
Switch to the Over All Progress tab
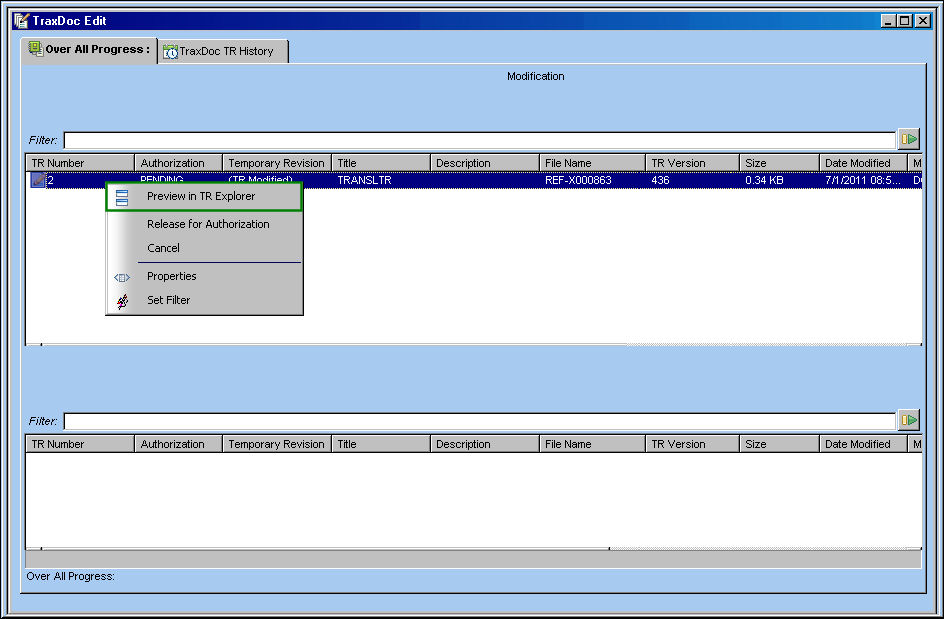(89, 50)
